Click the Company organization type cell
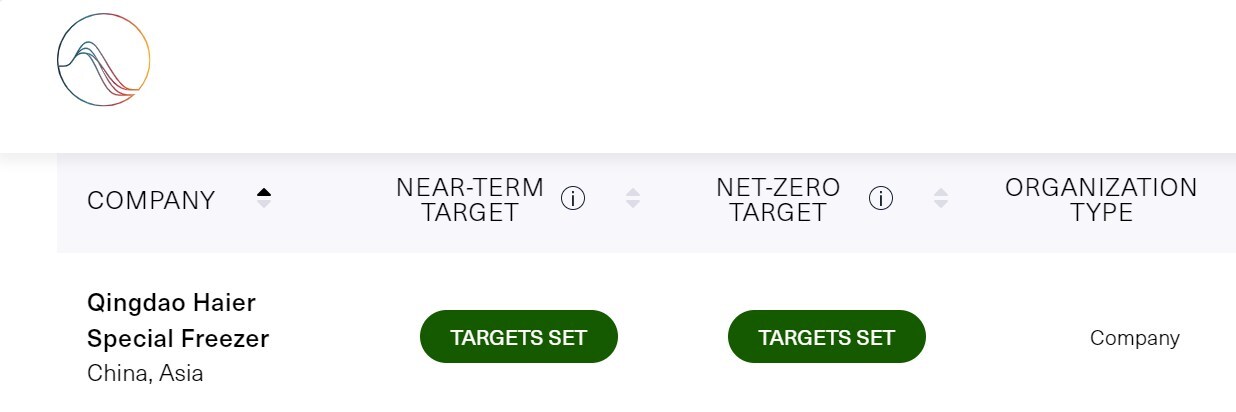 (x=1134, y=338)
